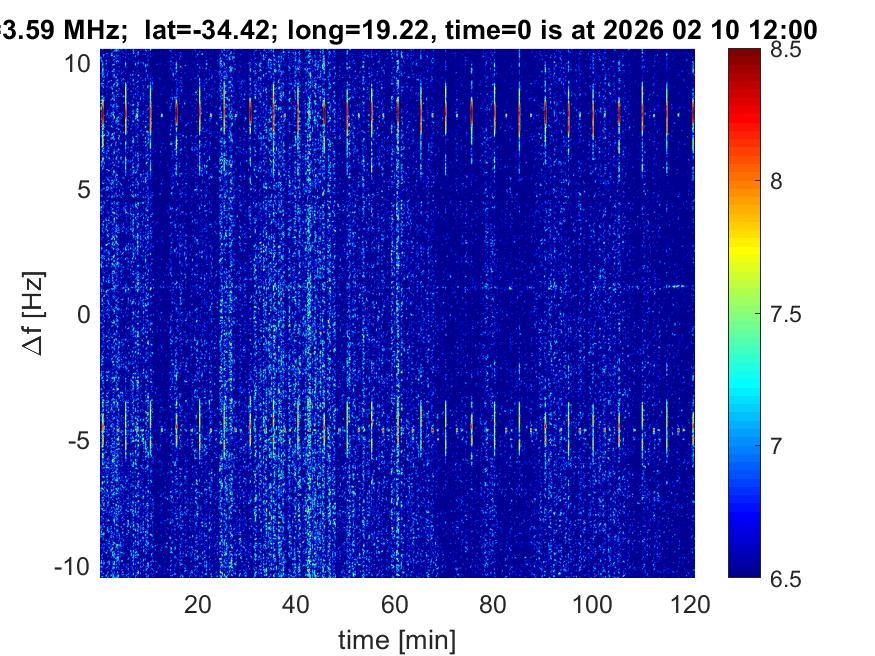Click the x-axis tick label 40
875x656 pixels.
coord(297,604)
